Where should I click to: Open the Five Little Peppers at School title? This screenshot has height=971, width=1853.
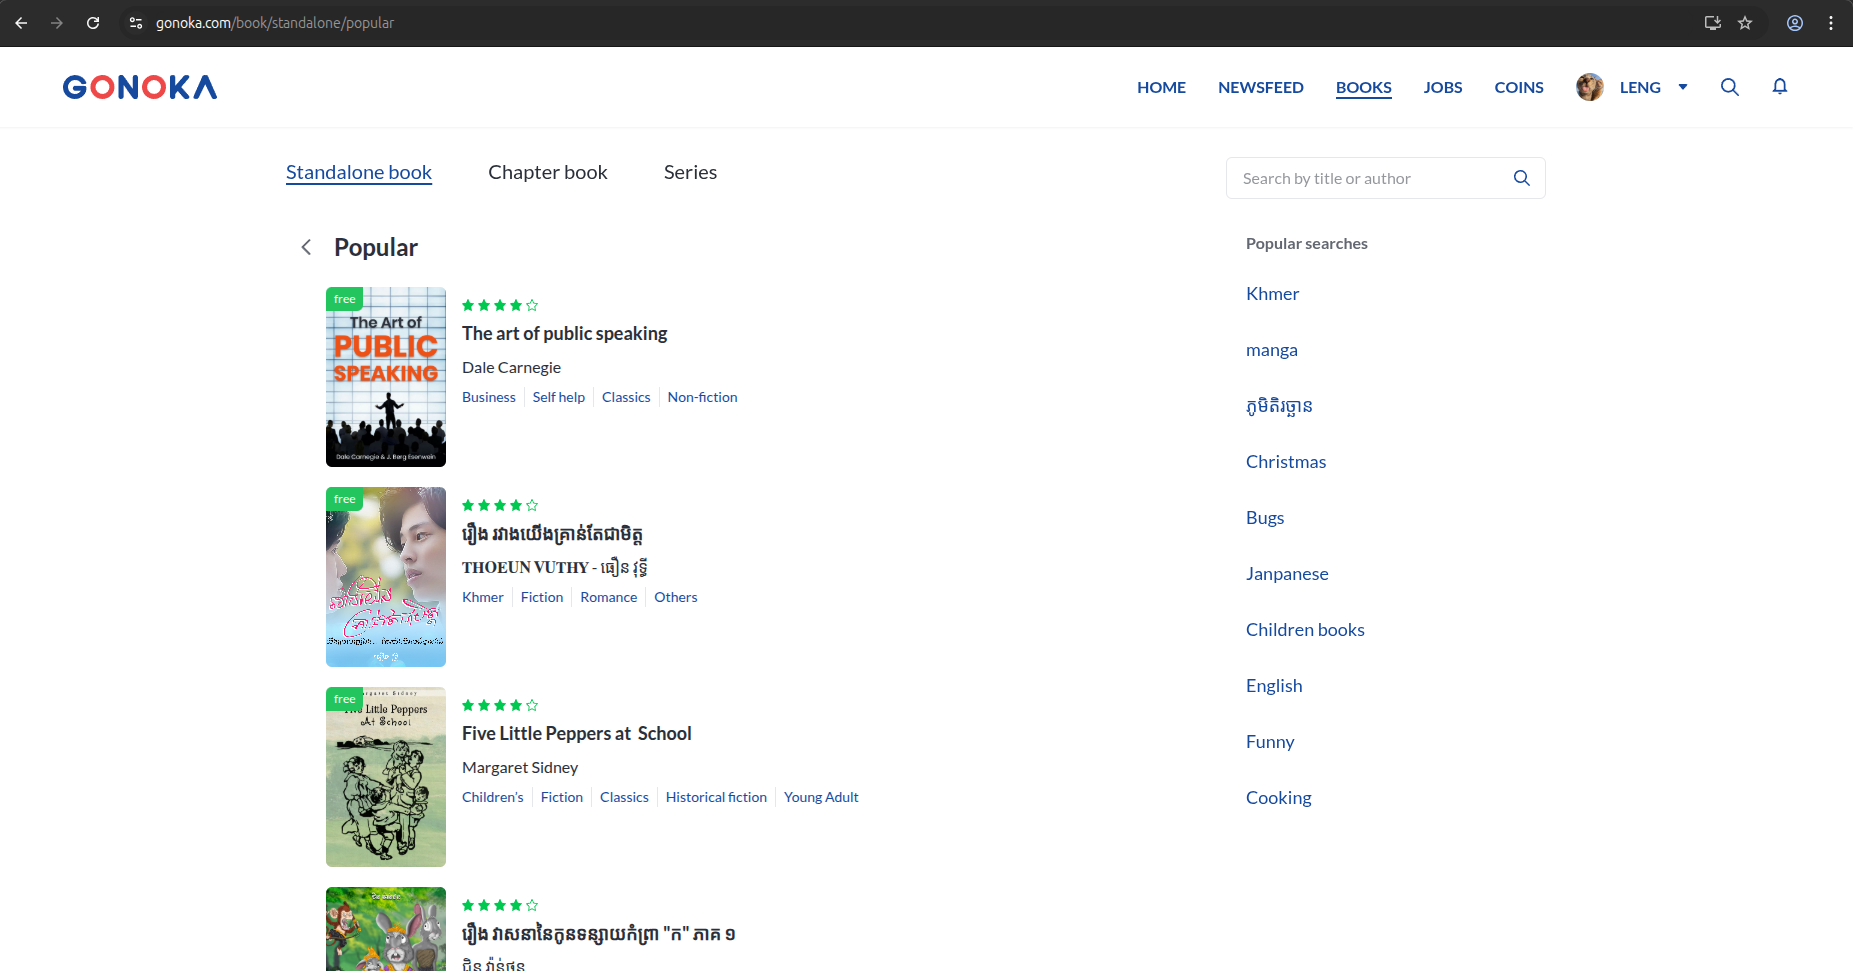click(x=576, y=733)
